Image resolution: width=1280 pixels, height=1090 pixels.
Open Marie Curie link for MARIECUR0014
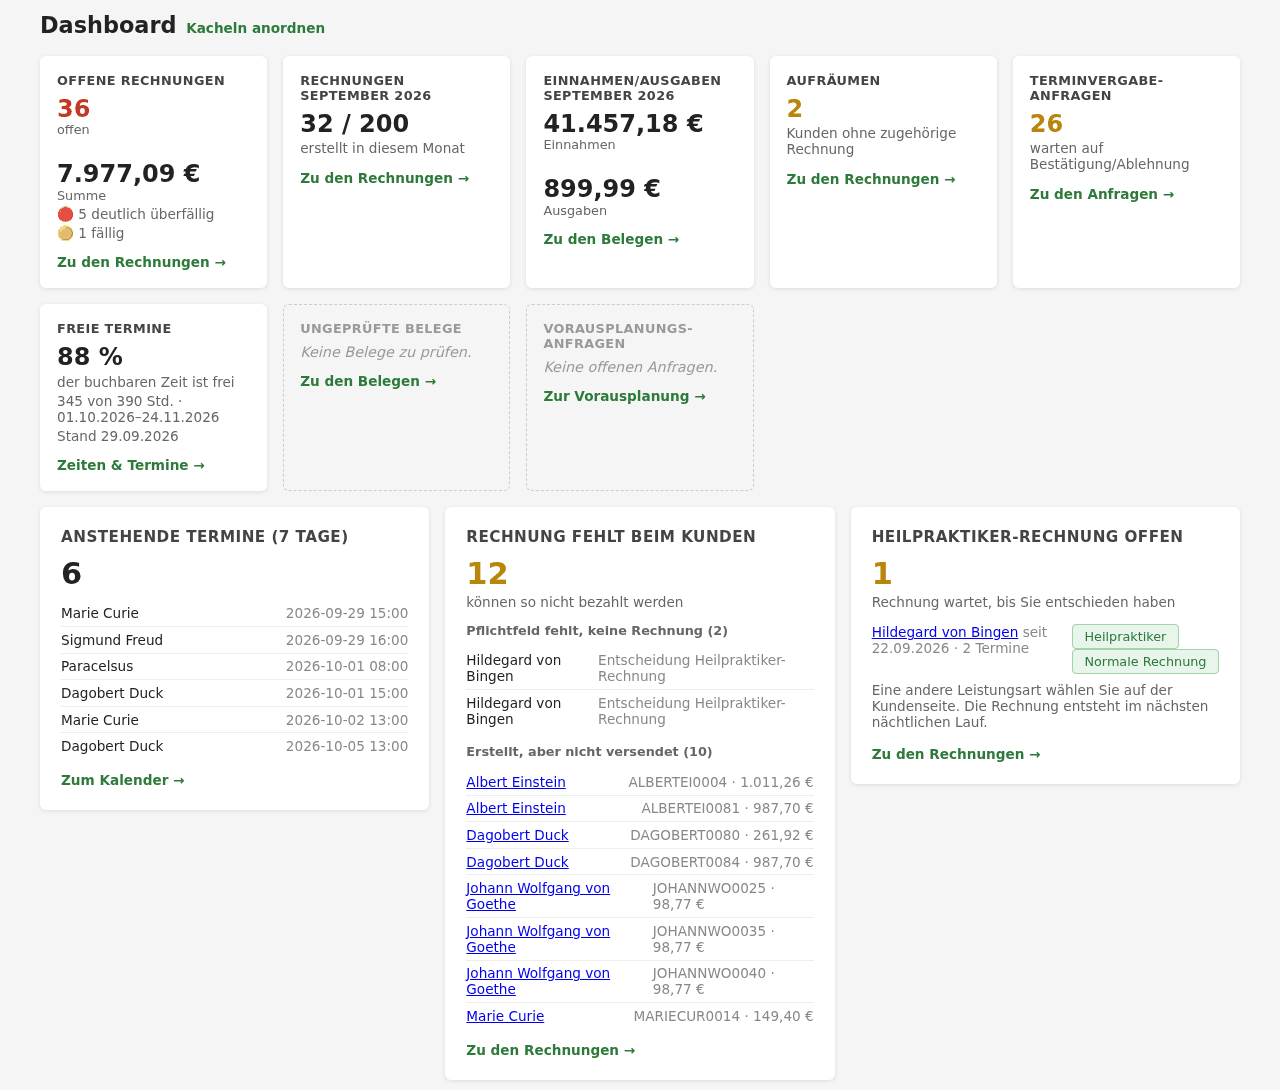point(505,1016)
